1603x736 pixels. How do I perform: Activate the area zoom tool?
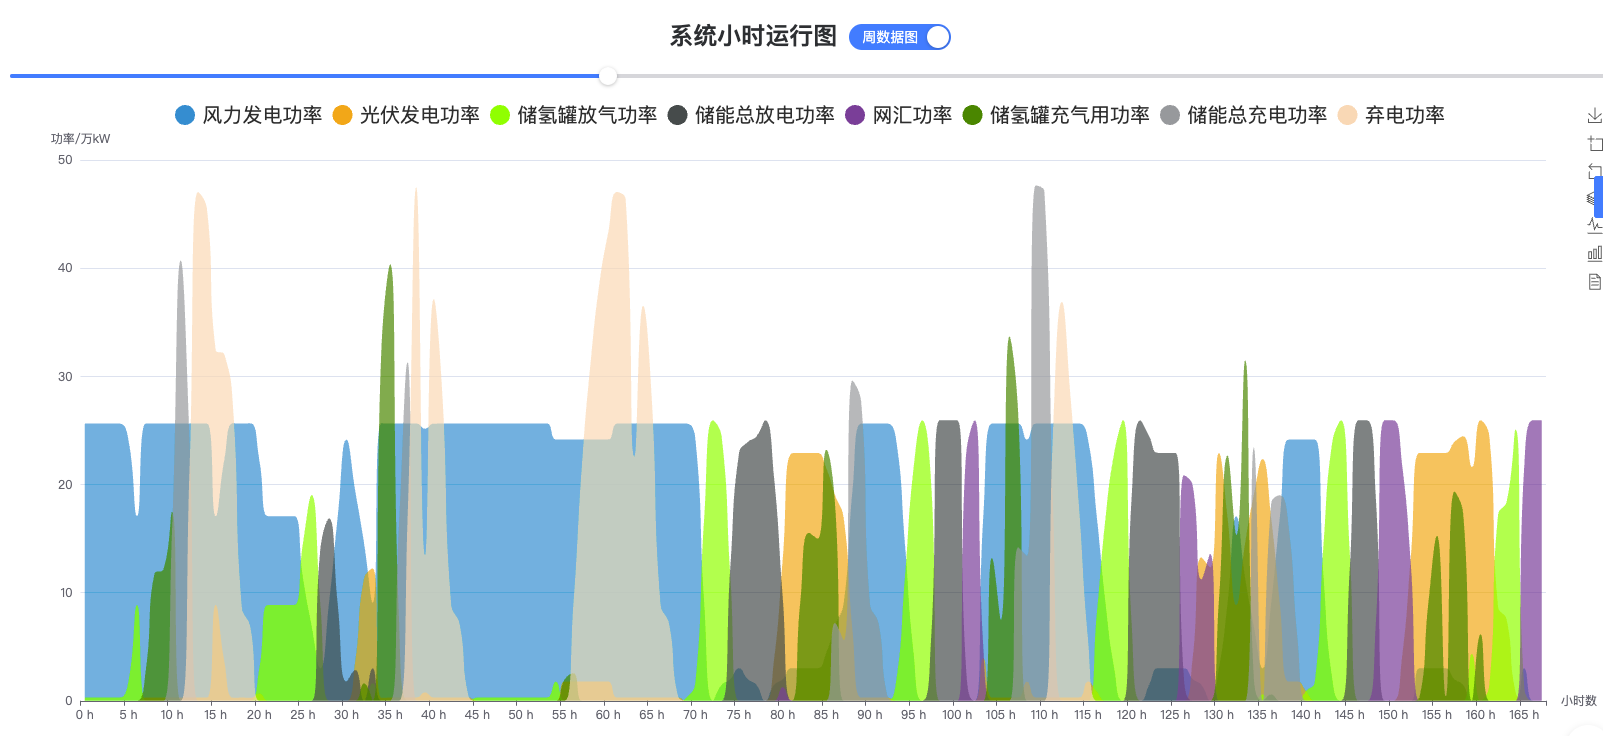[1594, 144]
